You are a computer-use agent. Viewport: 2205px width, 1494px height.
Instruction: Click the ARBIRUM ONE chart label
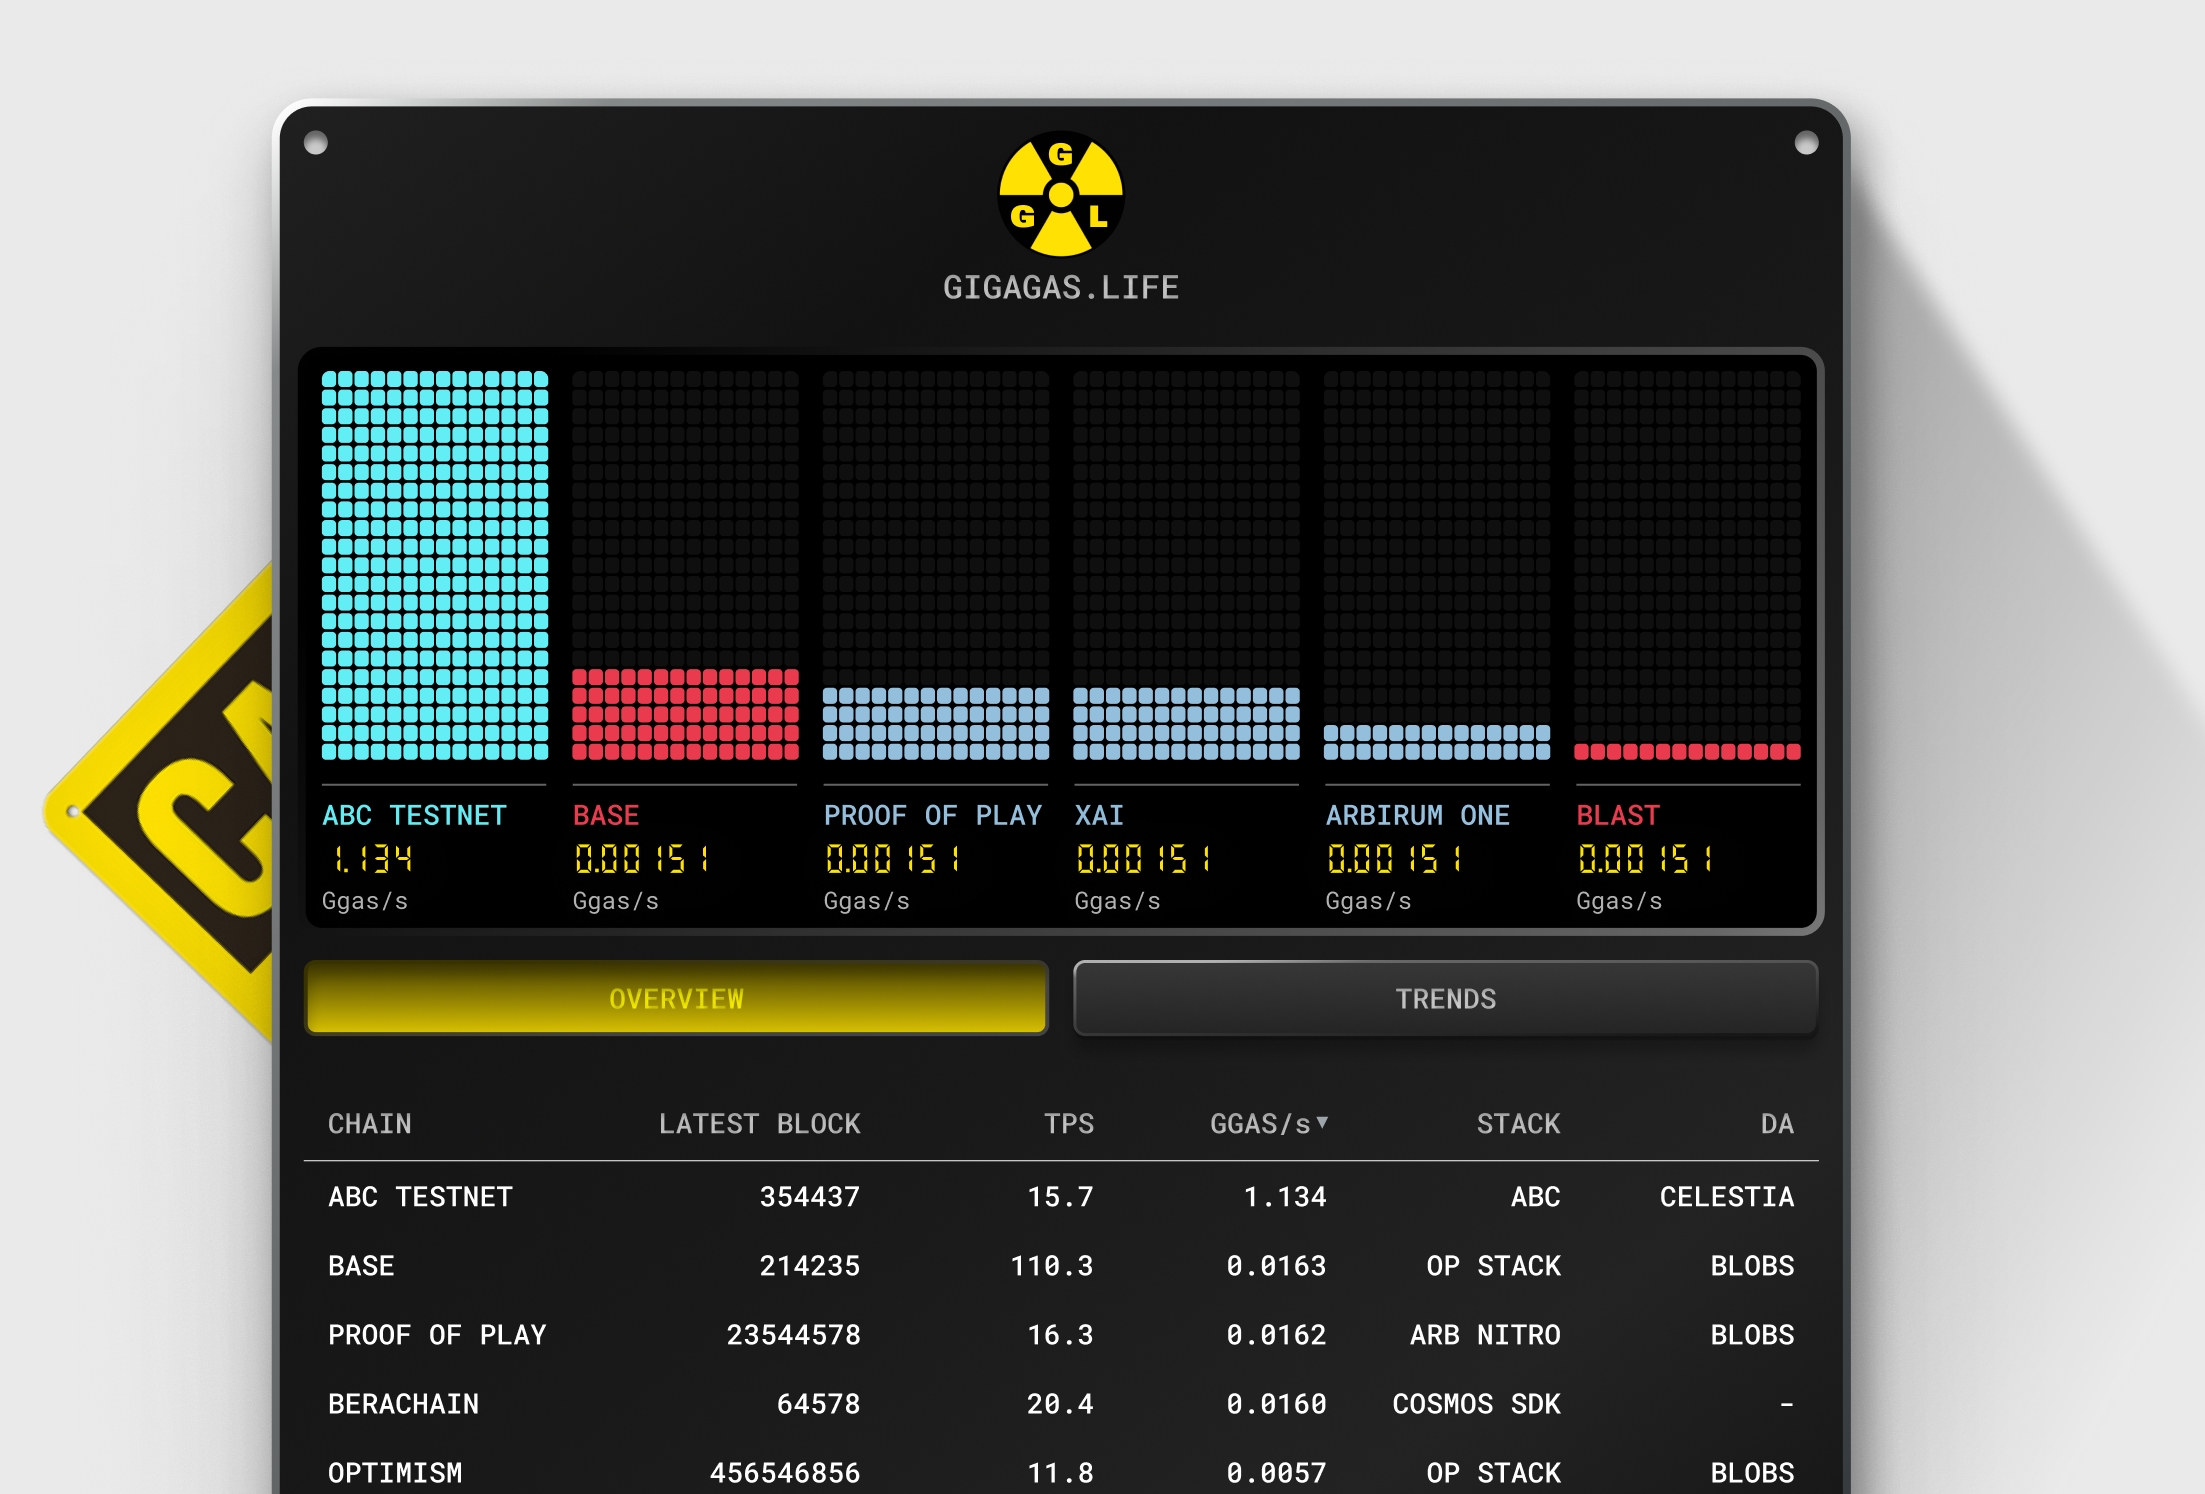coord(1418,815)
